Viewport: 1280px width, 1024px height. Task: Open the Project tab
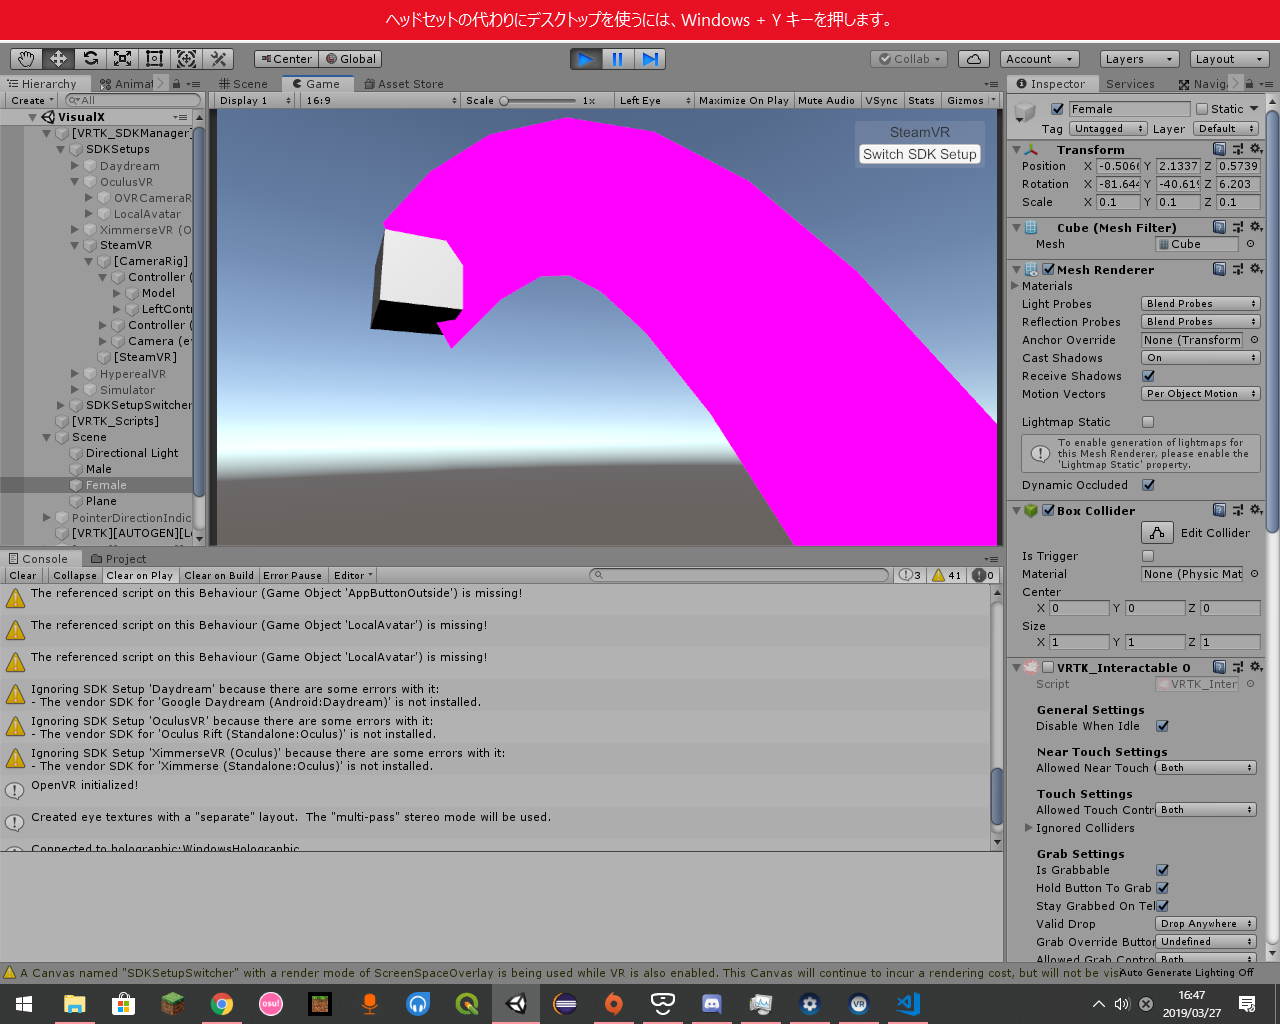point(118,559)
